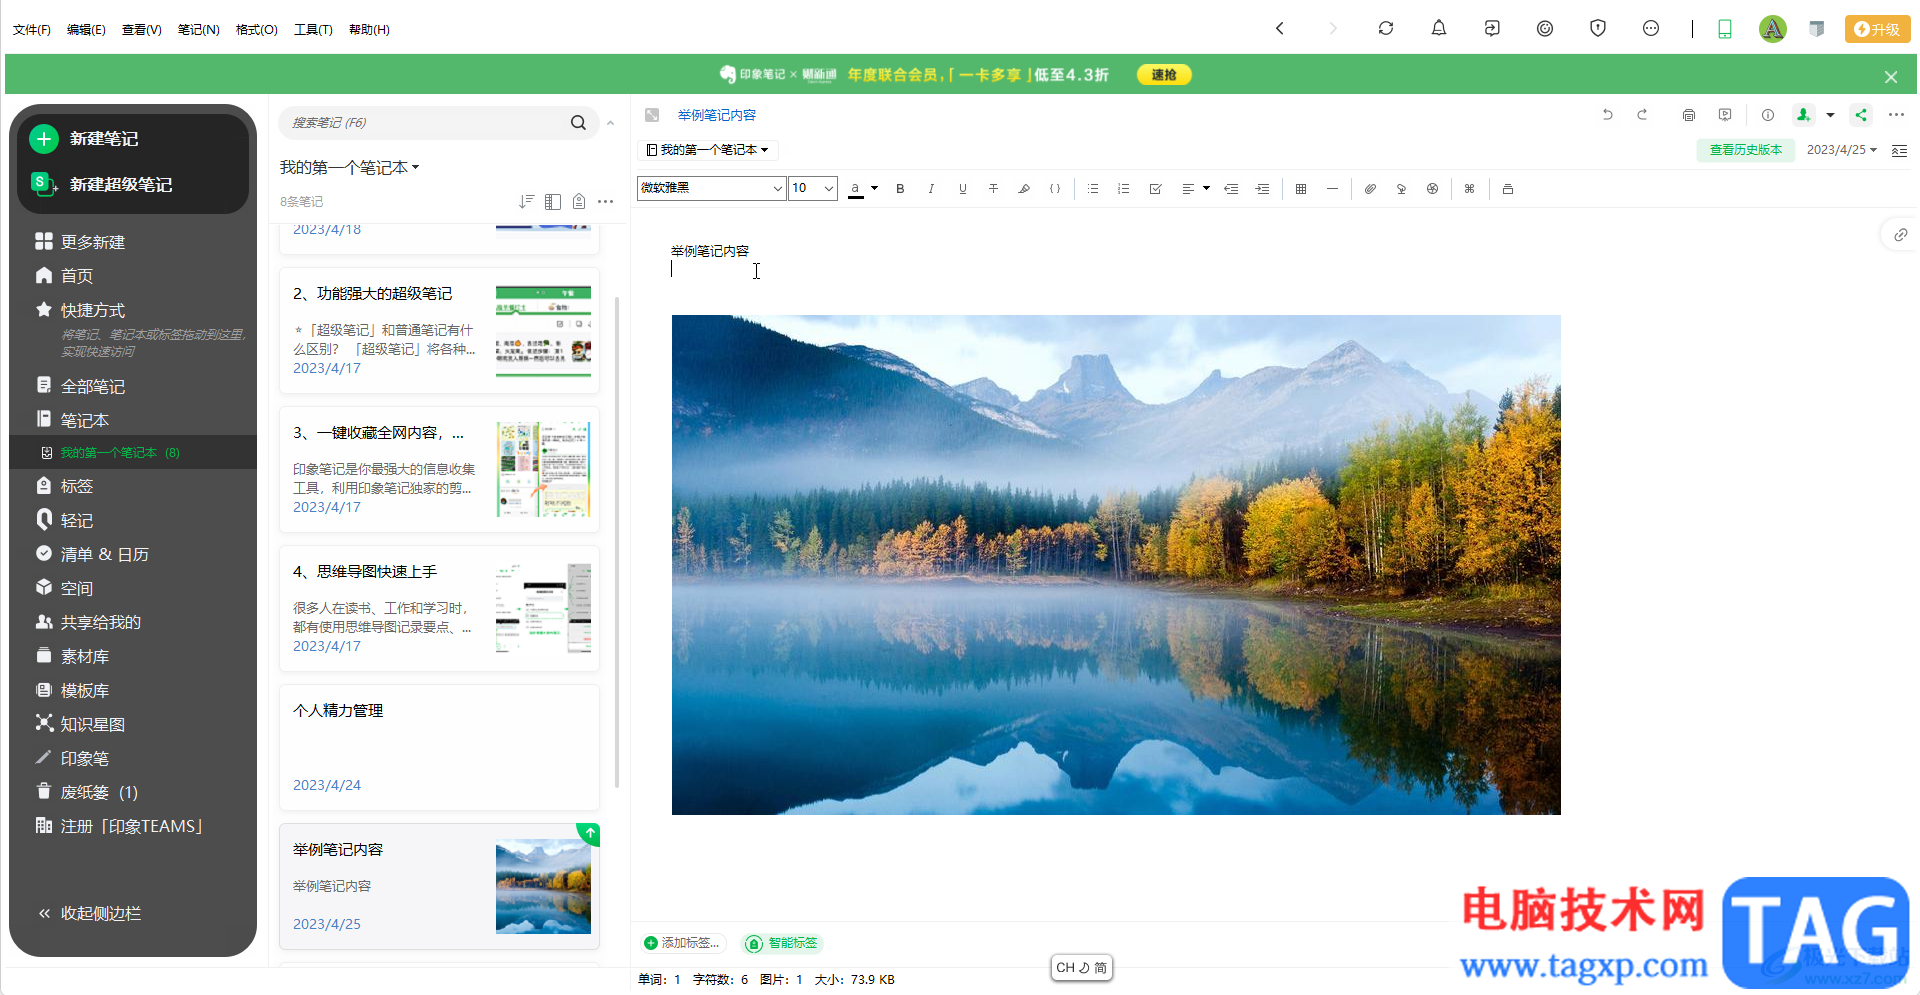1920x995 pixels.
Task: Open the 工具(T) menu
Action: click(313, 30)
